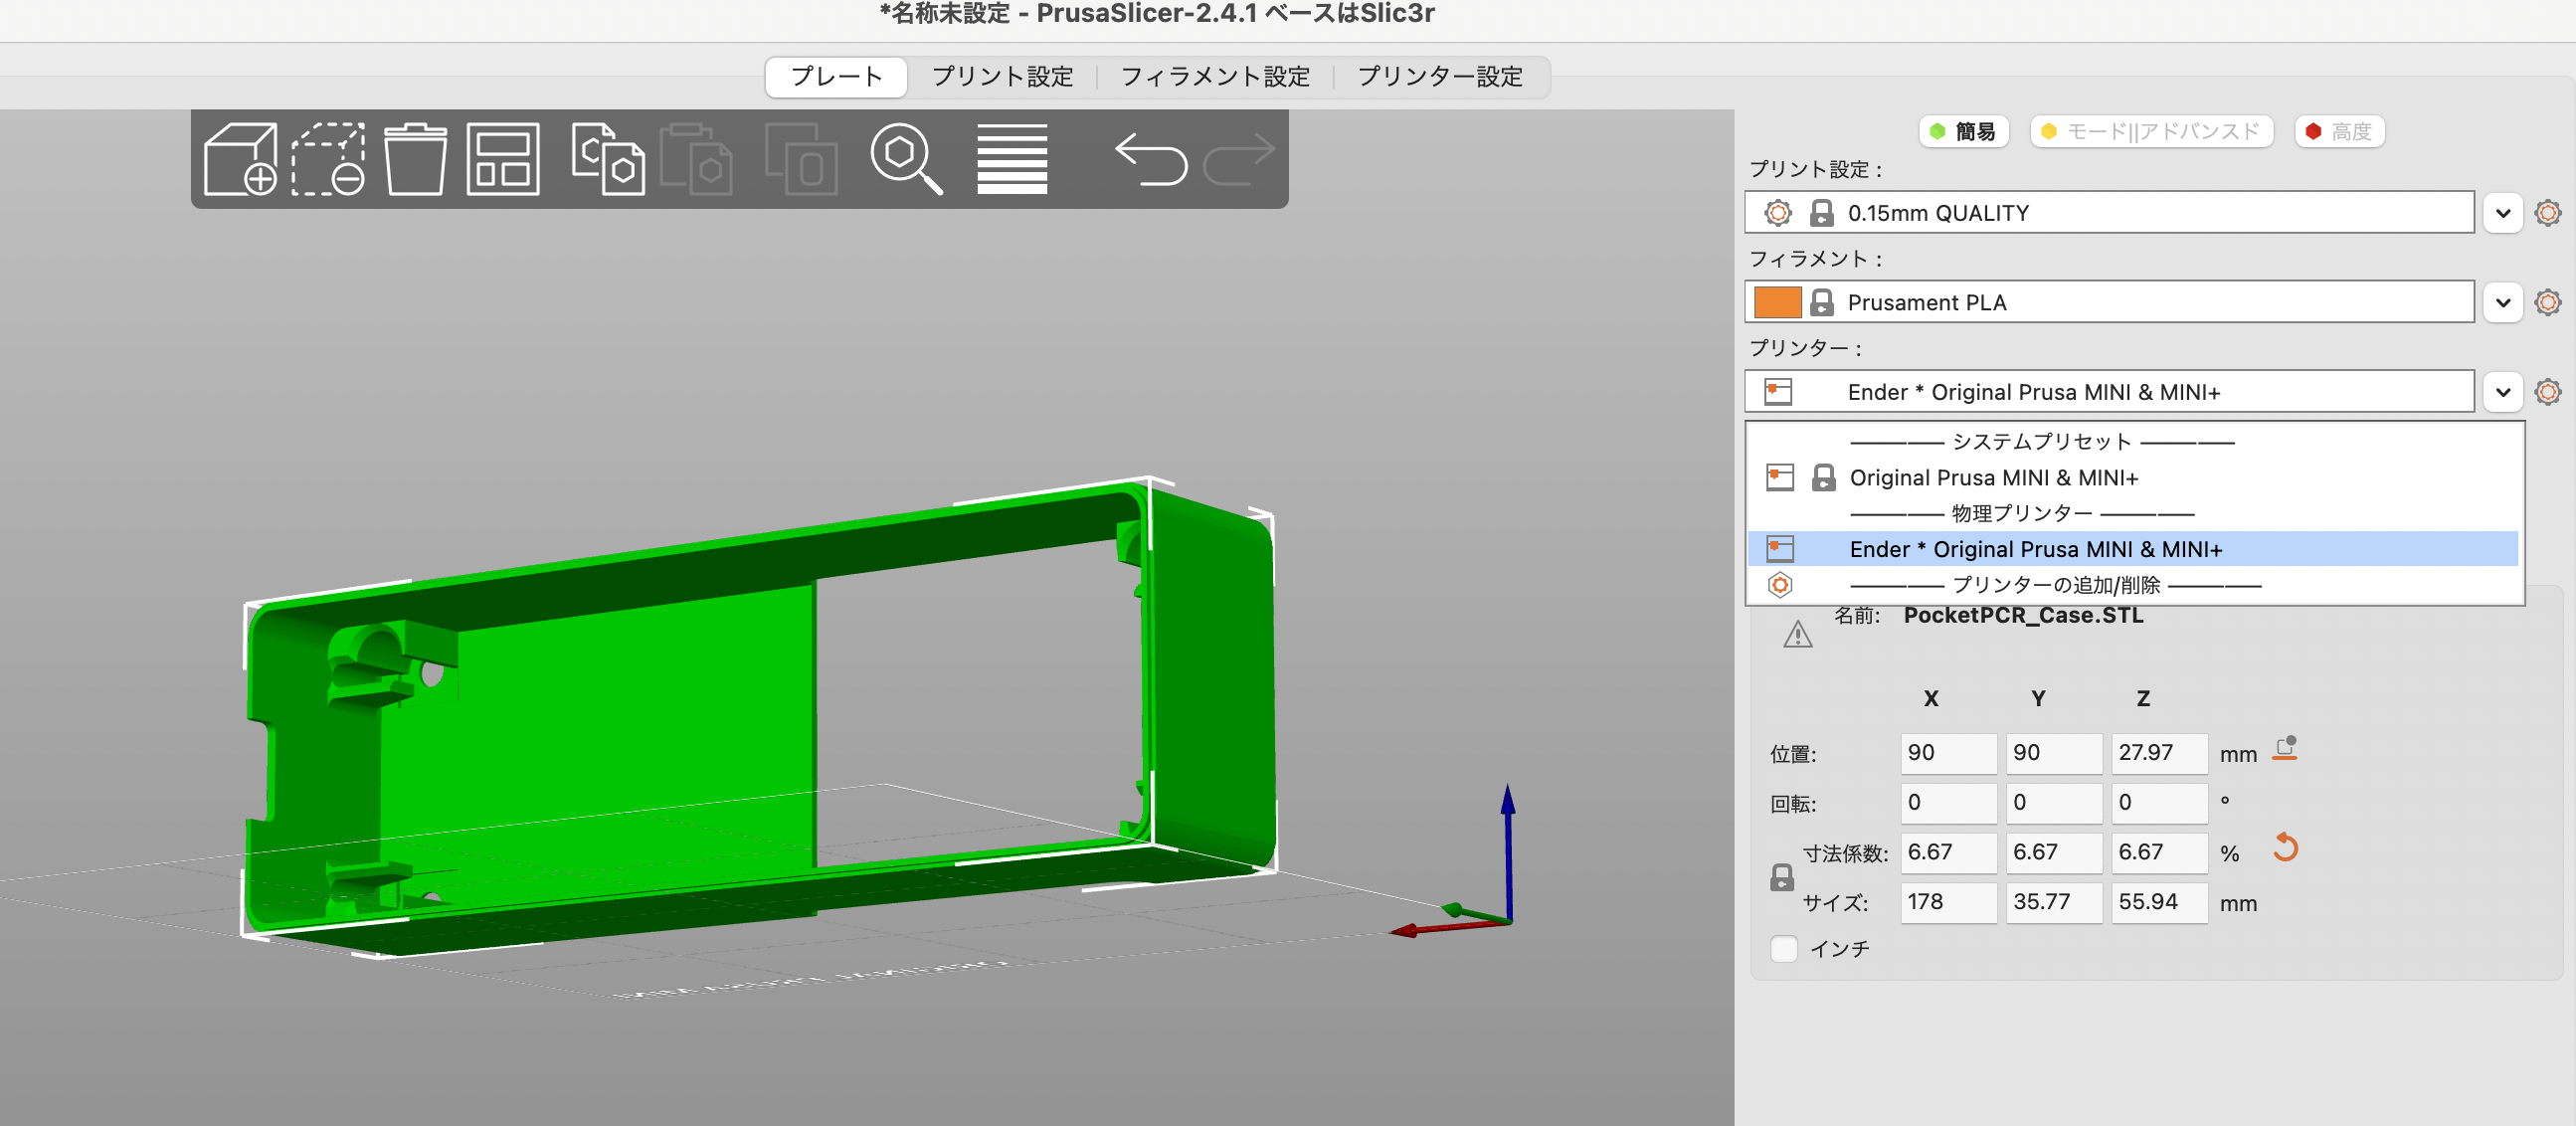Switch to プリンター設定 tab
Viewport: 2576px width, 1126px height.
1439,77
